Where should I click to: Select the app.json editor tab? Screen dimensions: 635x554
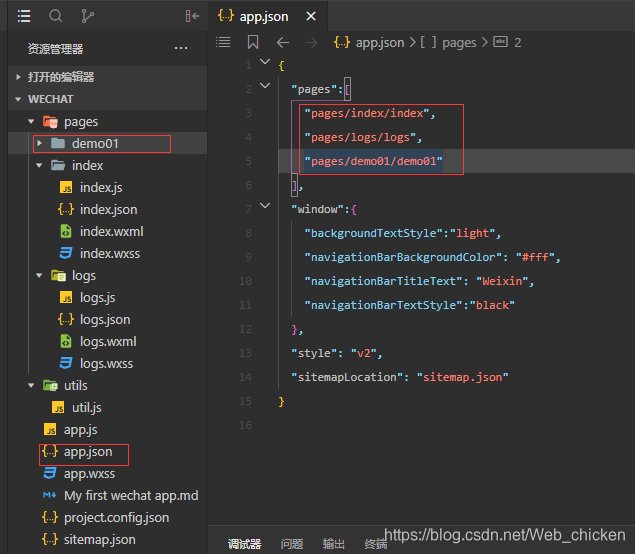pyautogui.click(x=268, y=16)
